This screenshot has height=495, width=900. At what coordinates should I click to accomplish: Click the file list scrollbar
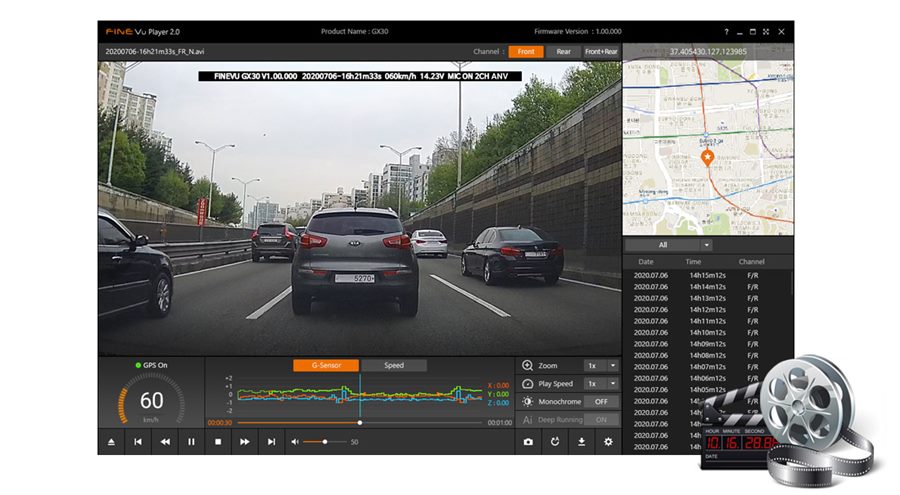click(792, 284)
